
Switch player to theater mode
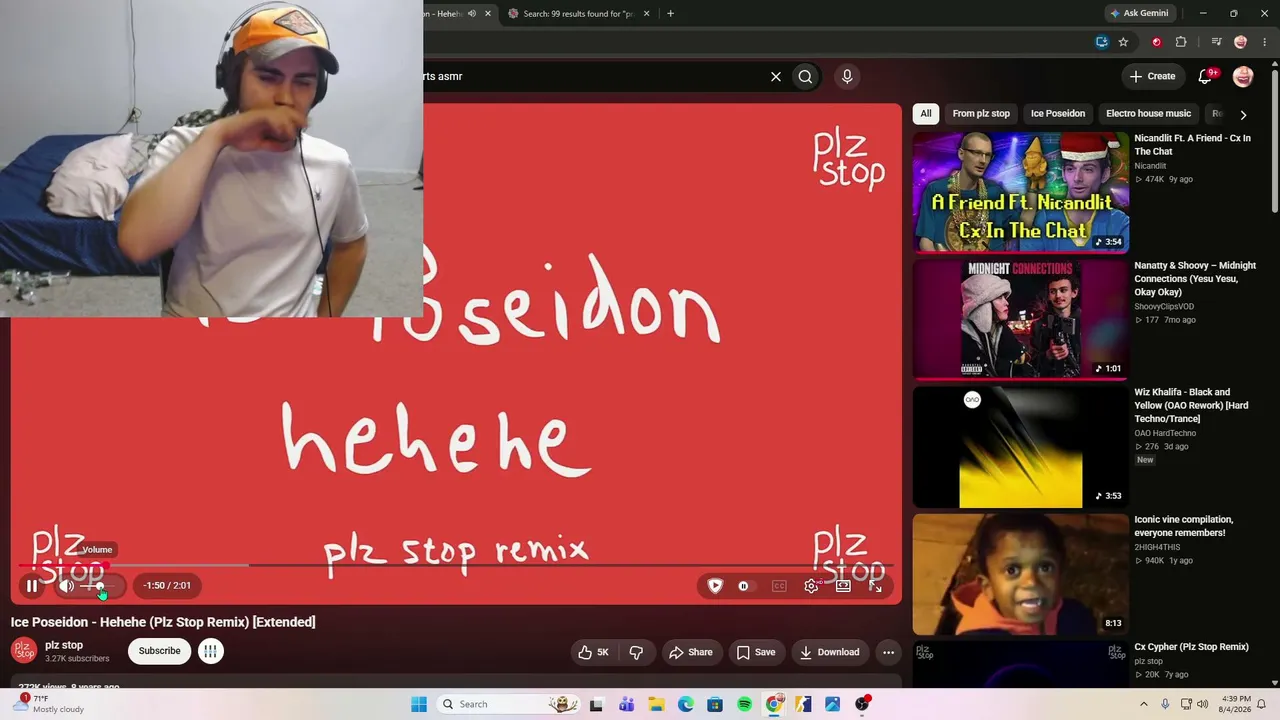pyautogui.click(x=843, y=586)
